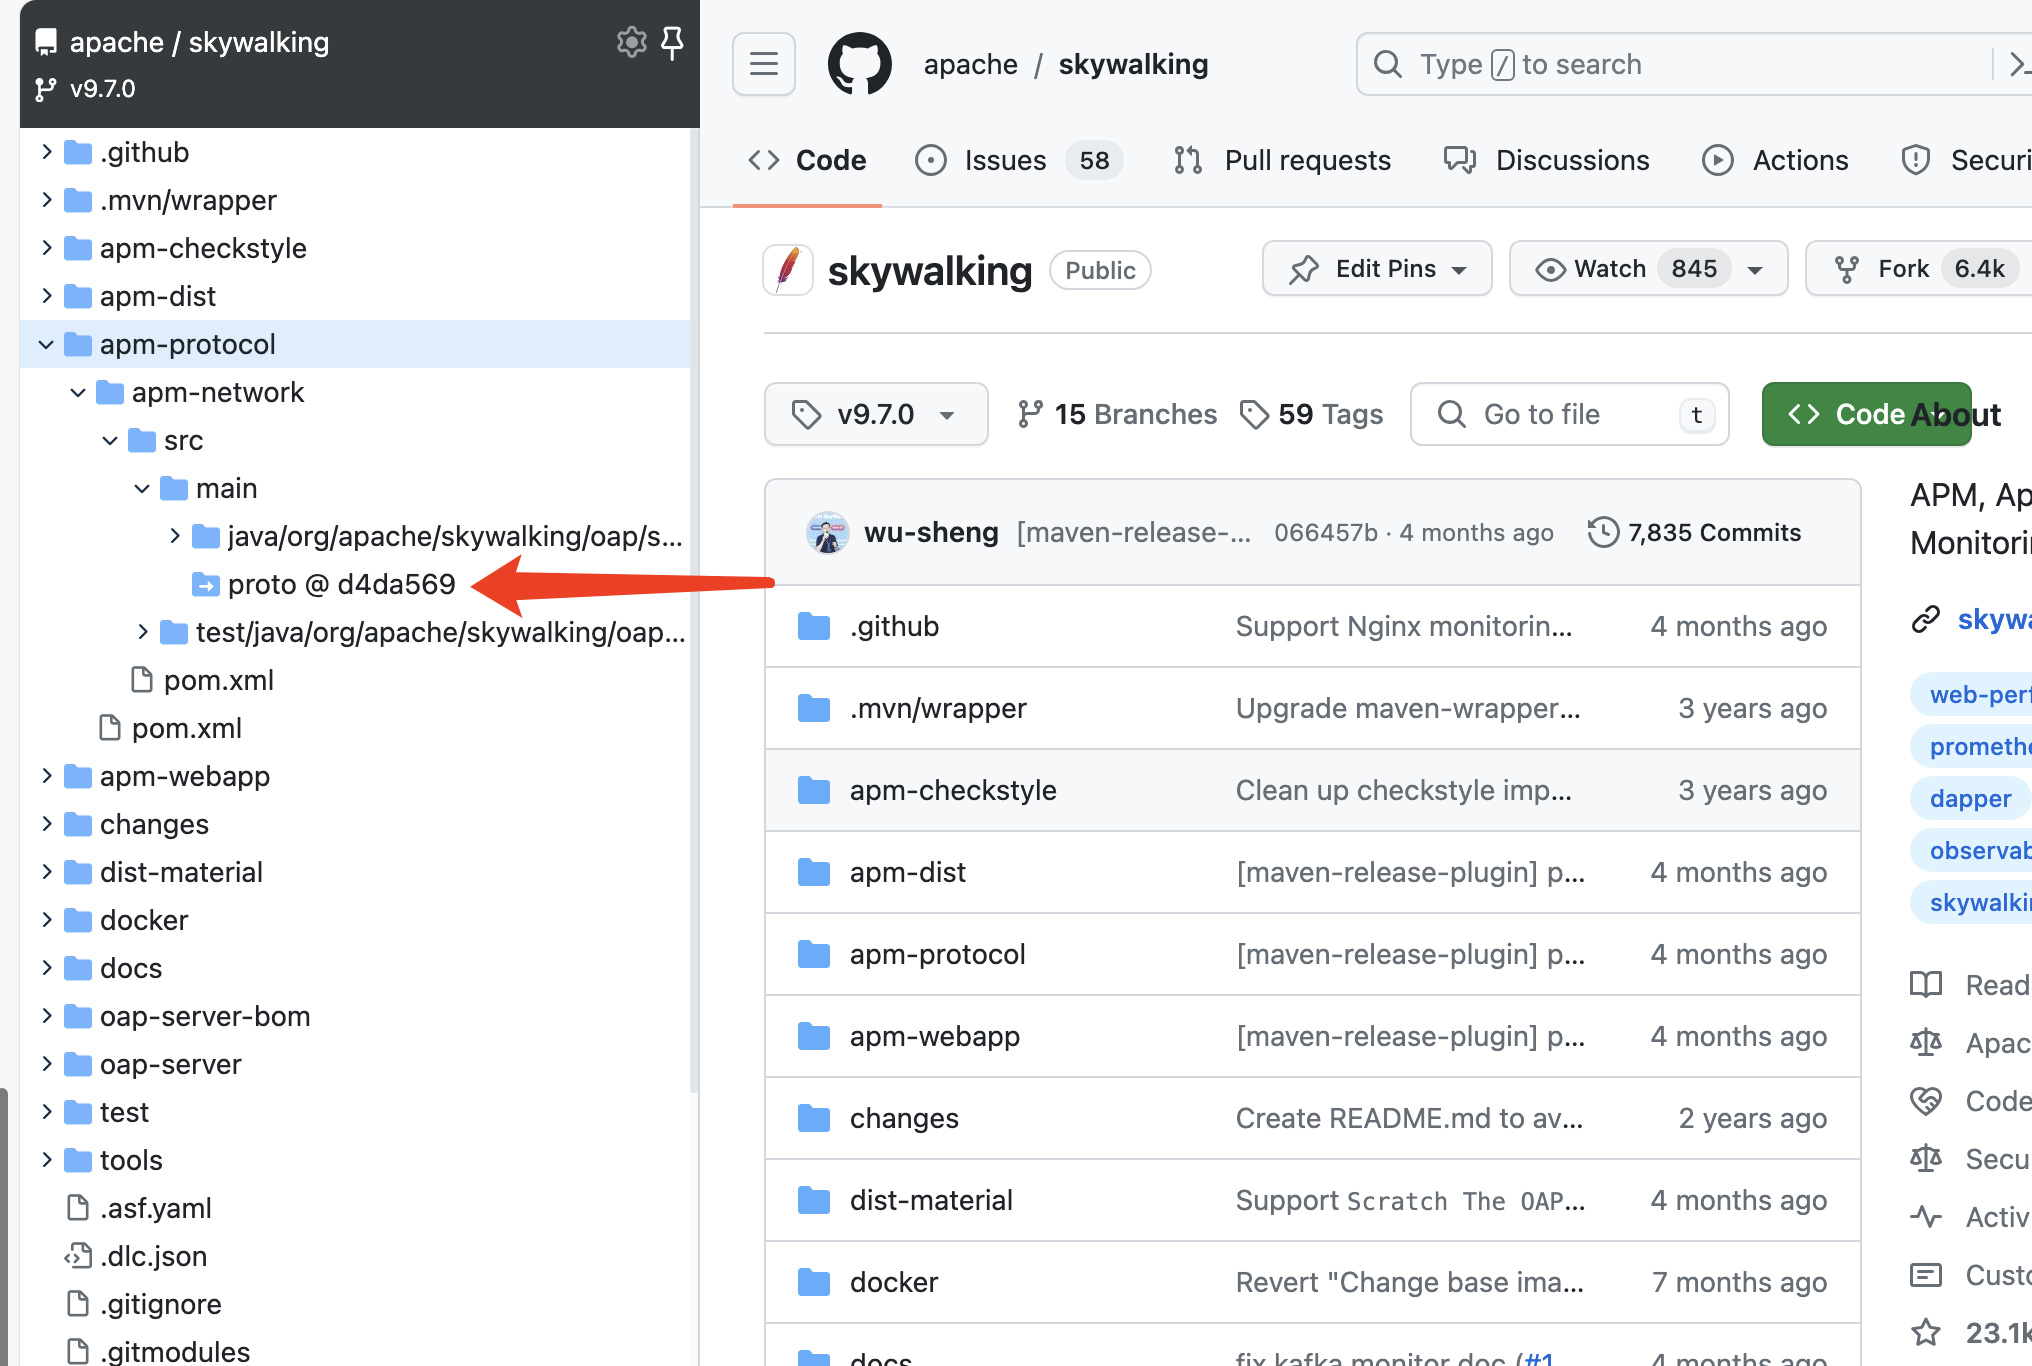Open the command palette icon in search bar
Screen dimensions: 2032x1366
[x=2018, y=64]
